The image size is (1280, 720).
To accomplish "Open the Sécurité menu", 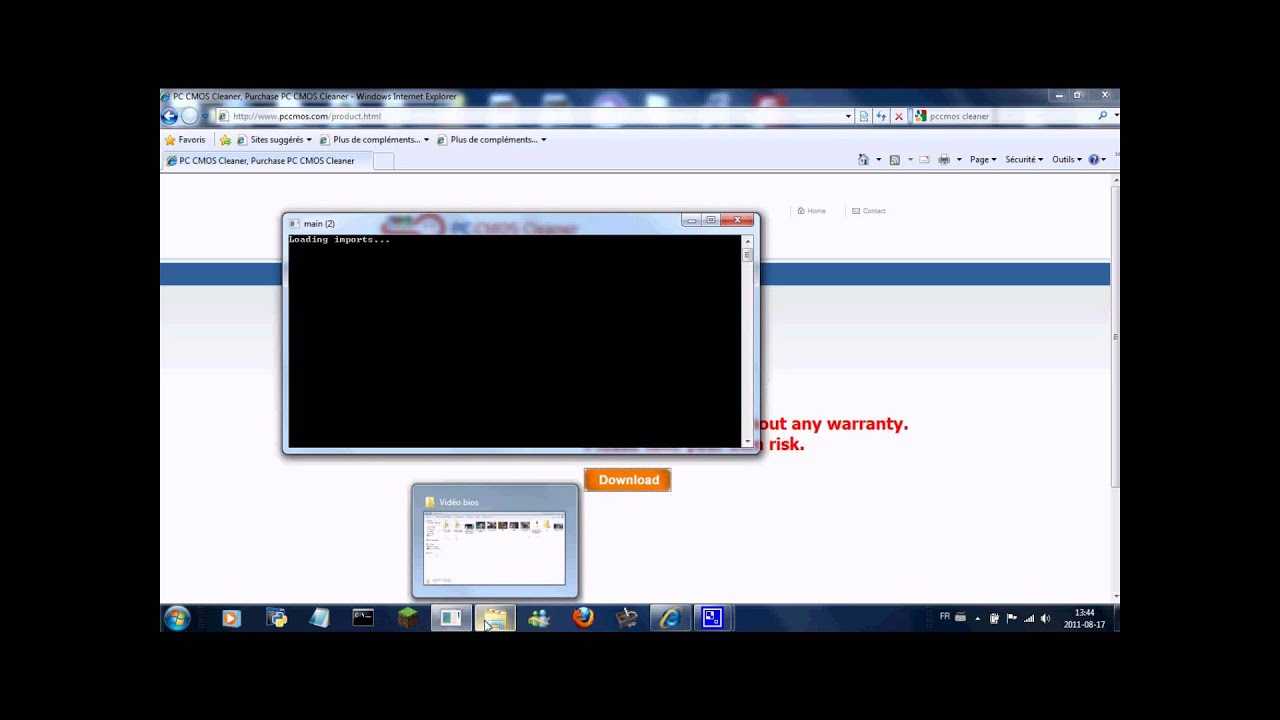I will click(1024, 160).
